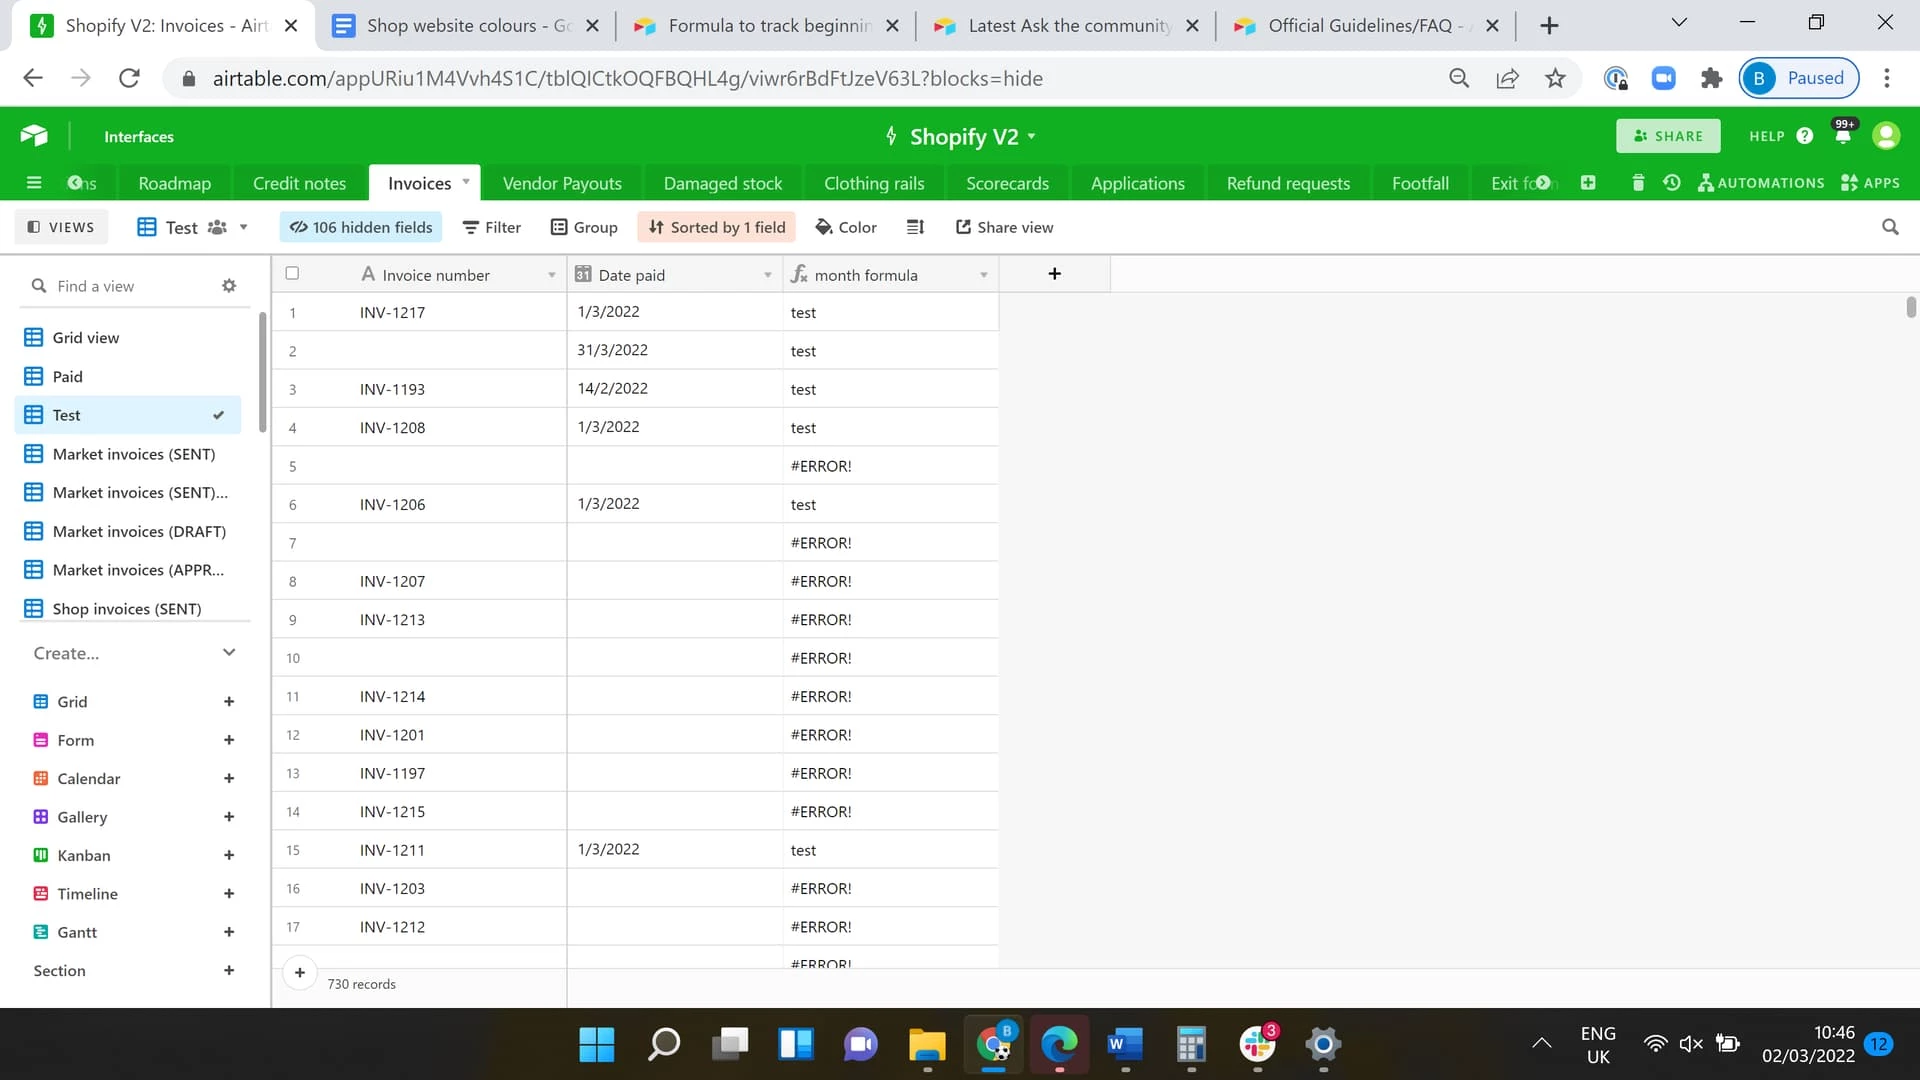The image size is (1920, 1080).
Task: Open File Explorer from taskbar
Action: click(x=927, y=1045)
